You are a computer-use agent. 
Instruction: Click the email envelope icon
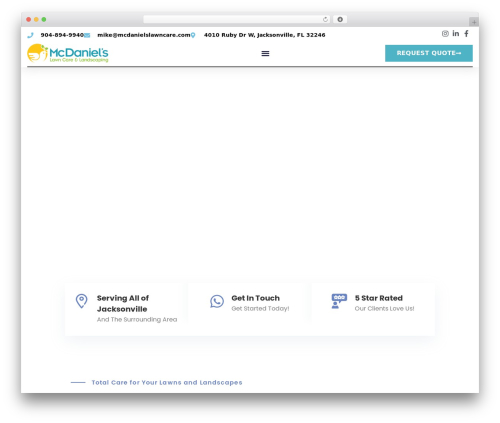(87, 35)
